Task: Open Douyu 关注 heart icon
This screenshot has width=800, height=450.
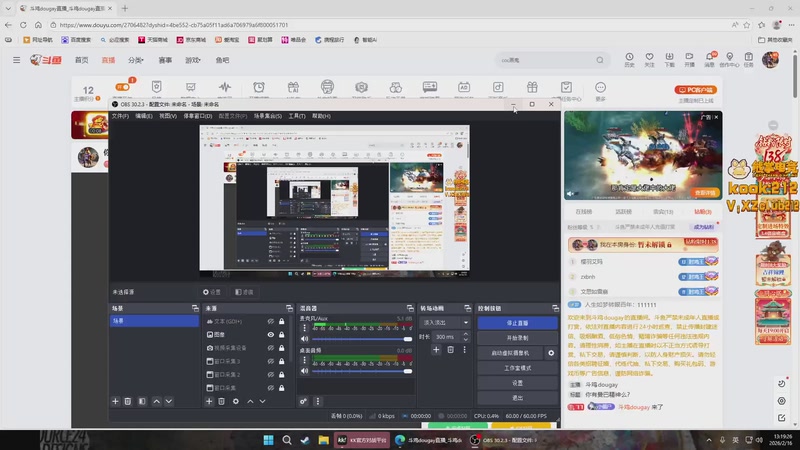Action: point(649,60)
